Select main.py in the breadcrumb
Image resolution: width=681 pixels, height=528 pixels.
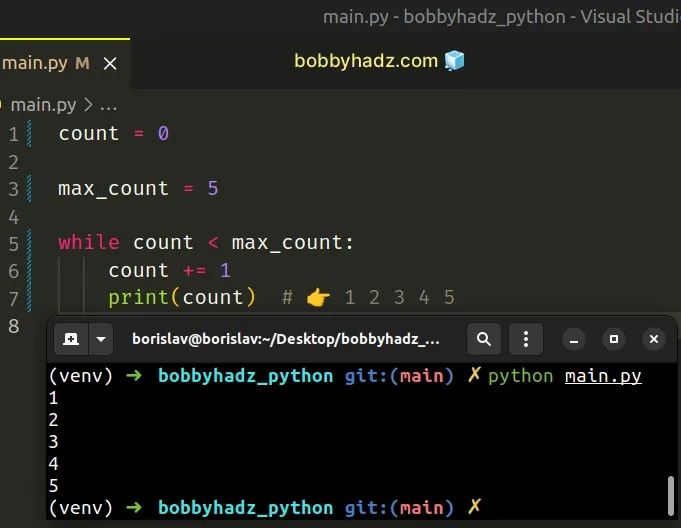(x=43, y=105)
